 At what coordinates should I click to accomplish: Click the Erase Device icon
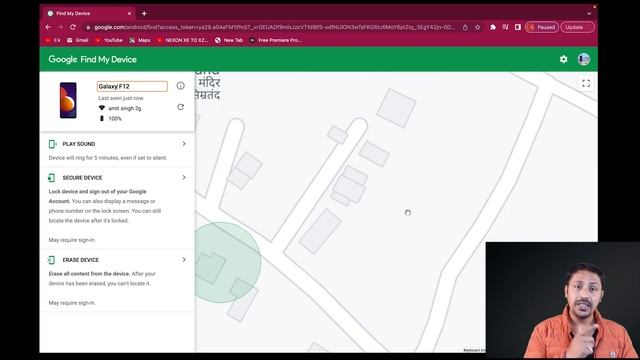tap(51, 260)
